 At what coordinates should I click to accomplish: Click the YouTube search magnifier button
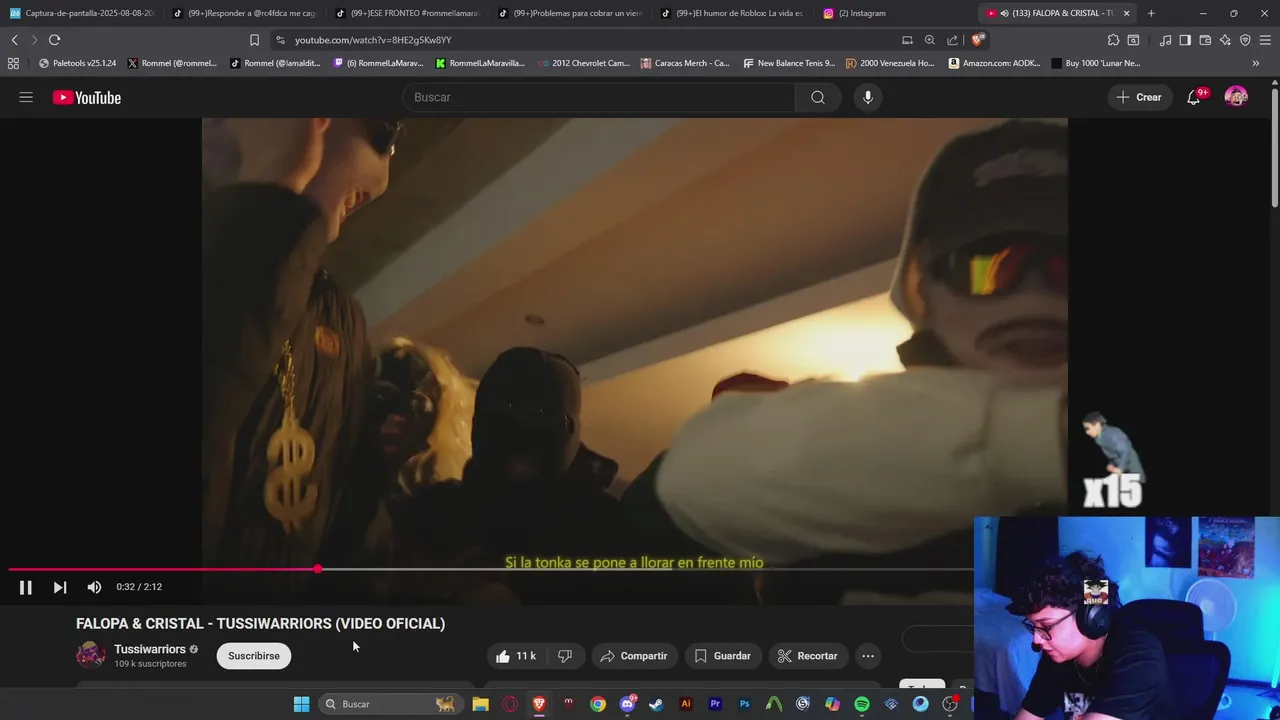(818, 97)
